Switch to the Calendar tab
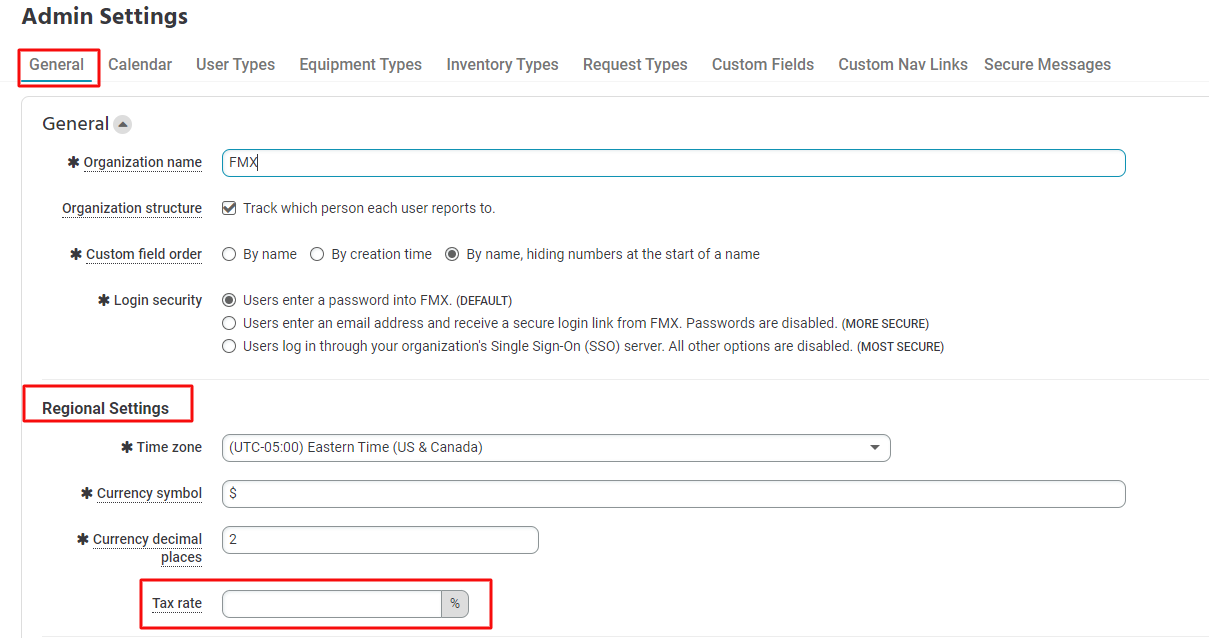The image size is (1209, 638). click(x=140, y=63)
